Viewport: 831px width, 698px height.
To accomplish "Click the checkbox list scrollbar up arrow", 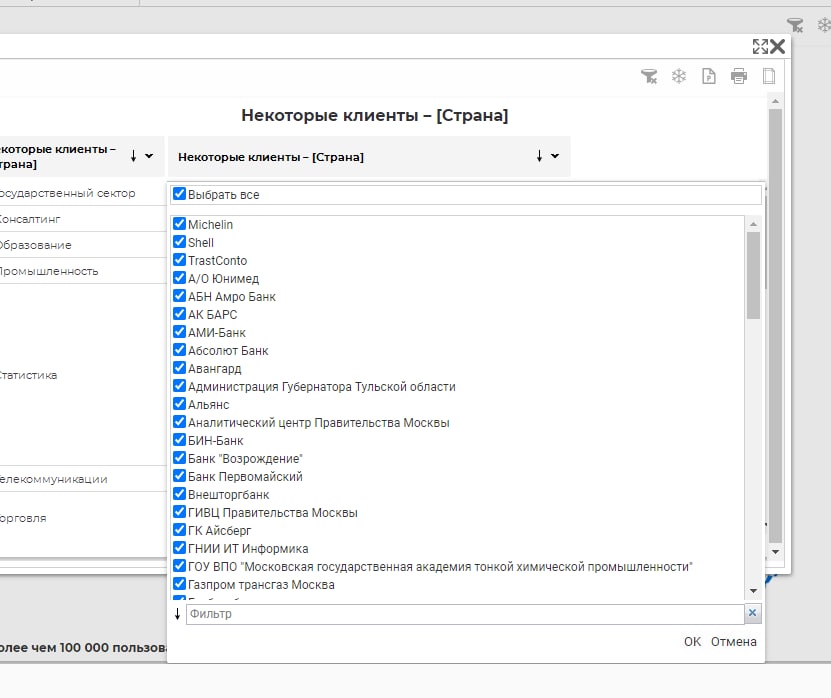I will point(753,225).
